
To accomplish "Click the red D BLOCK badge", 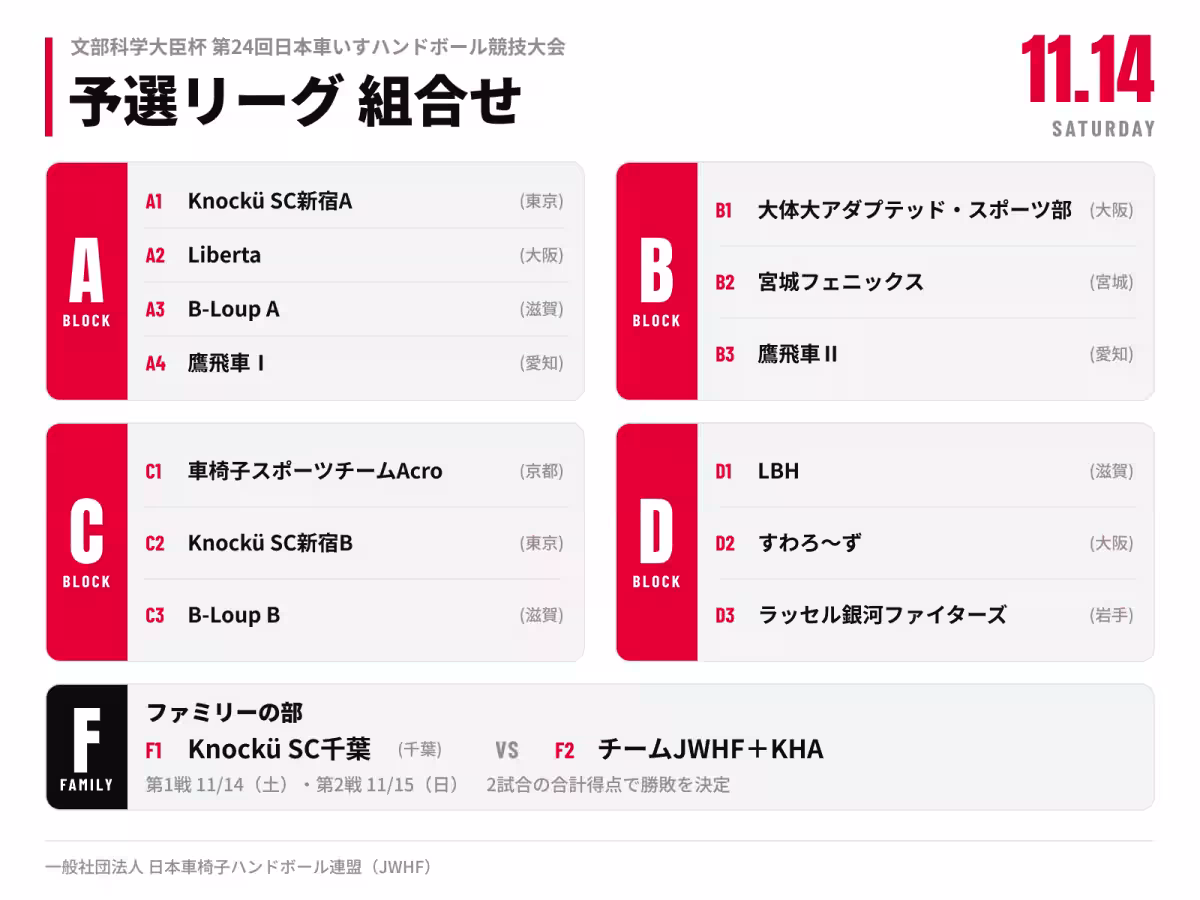I will pos(657,542).
